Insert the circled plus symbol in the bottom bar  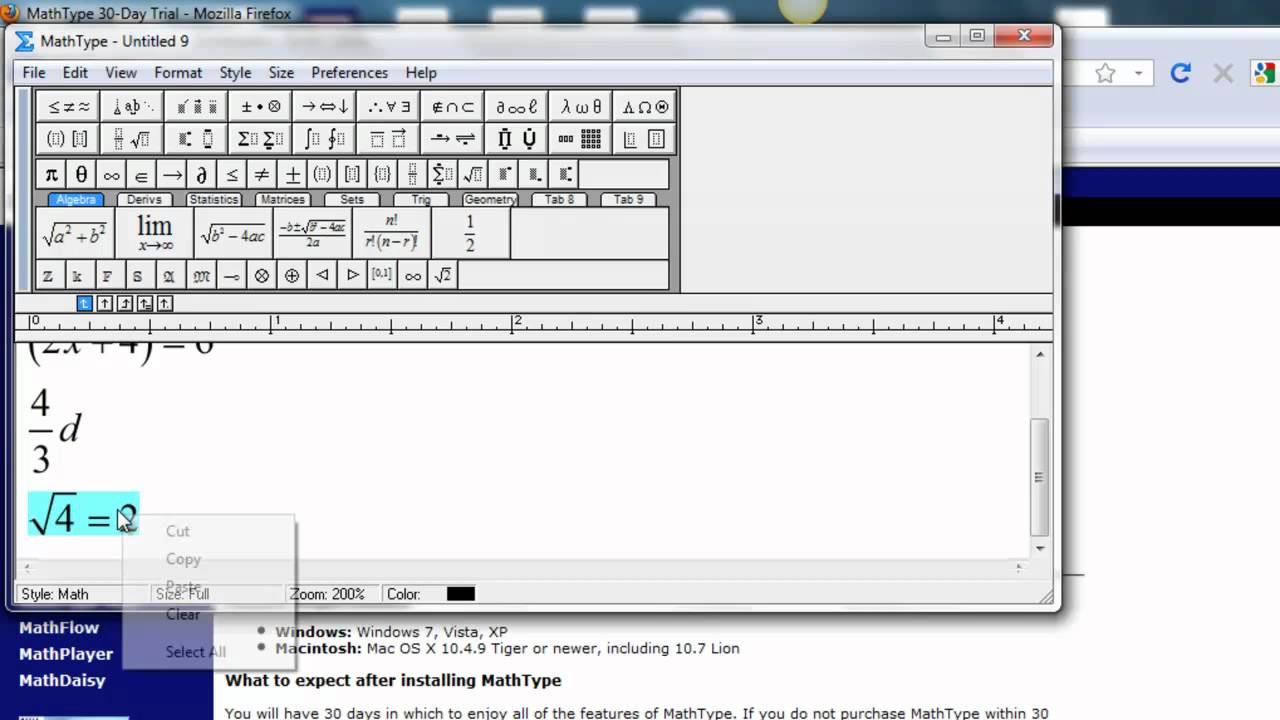click(292, 276)
